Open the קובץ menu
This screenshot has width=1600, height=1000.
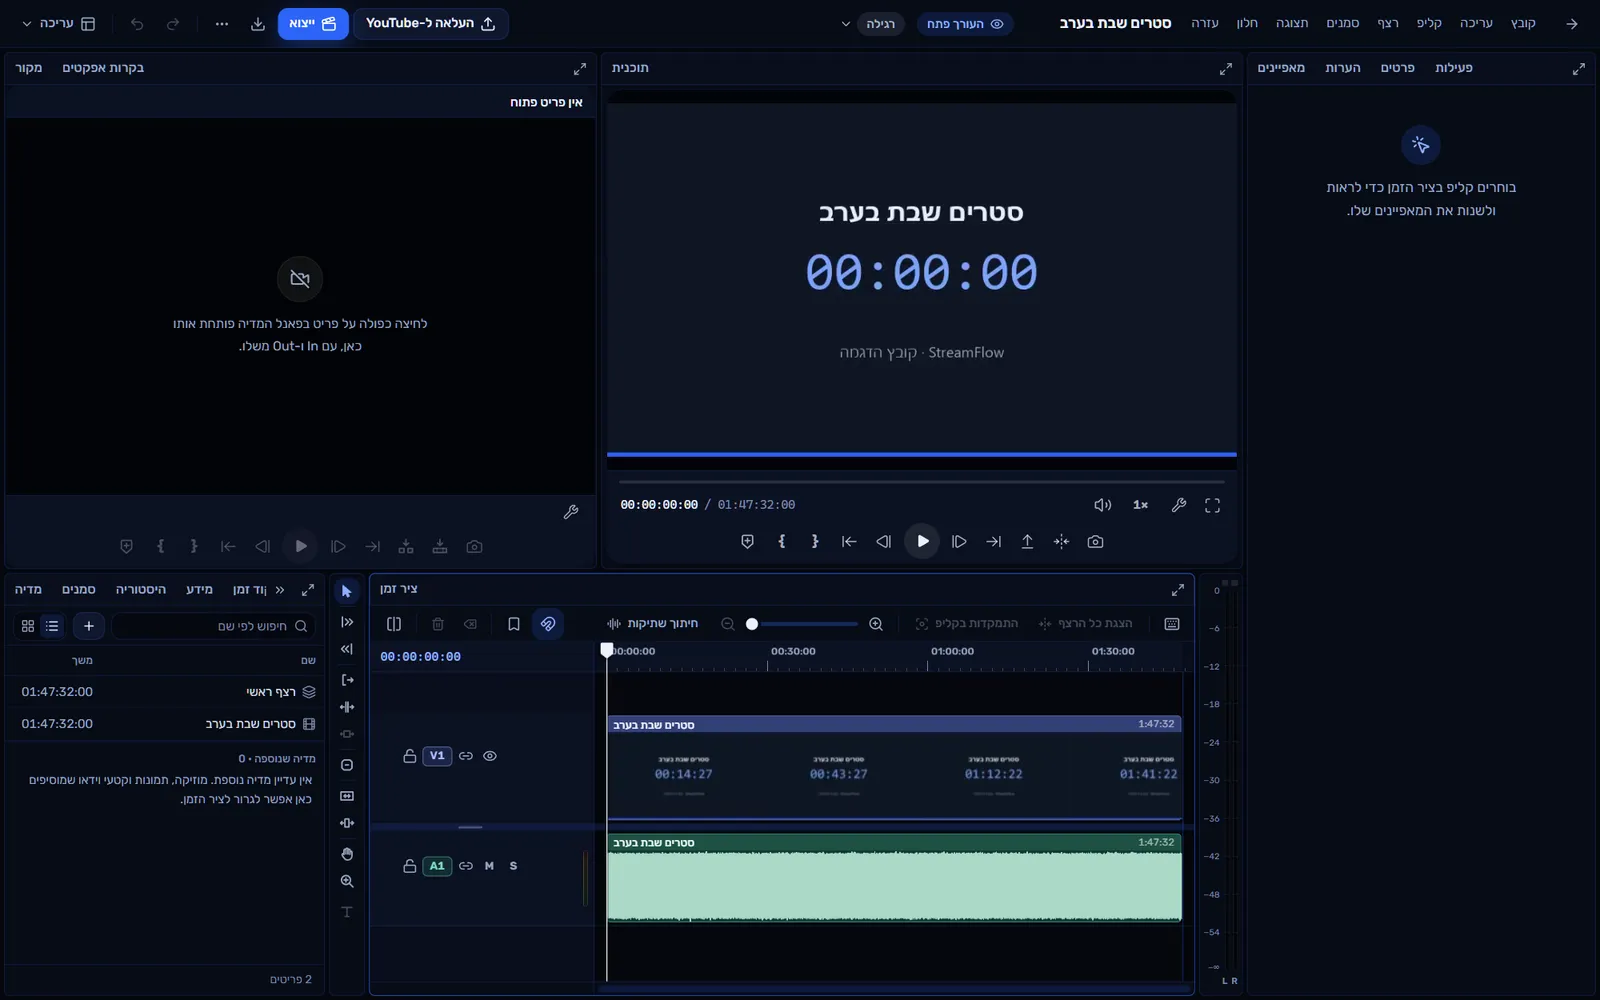click(x=1523, y=23)
